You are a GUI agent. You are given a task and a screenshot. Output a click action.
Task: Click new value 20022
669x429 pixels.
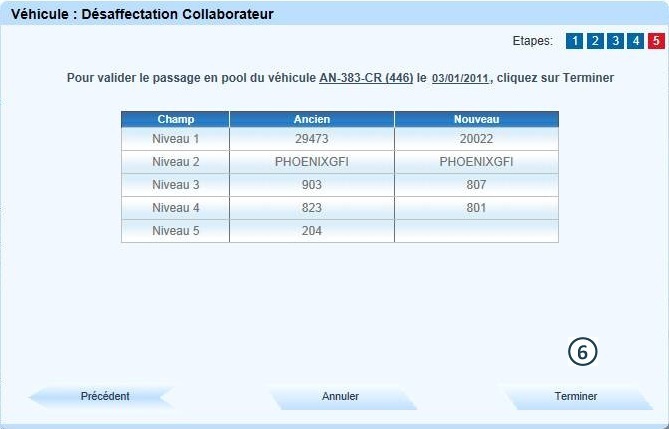click(476, 138)
